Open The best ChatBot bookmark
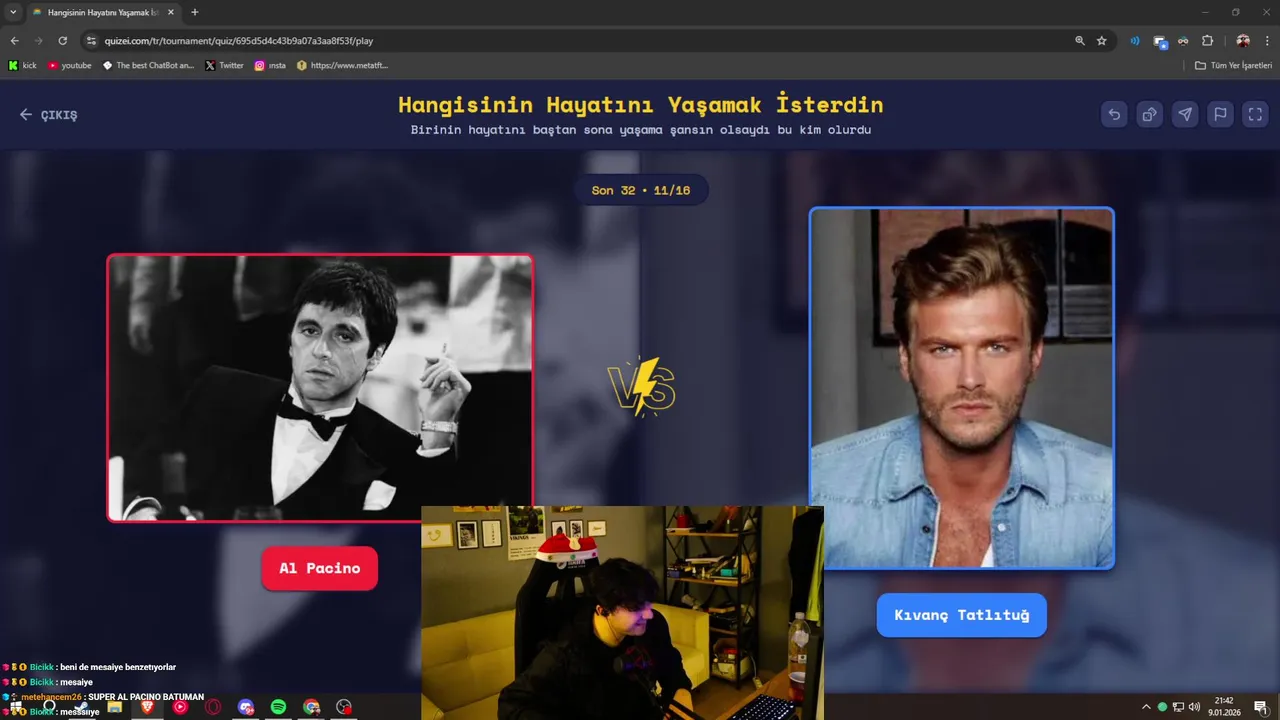Image resolution: width=1280 pixels, height=720 pixels. pos(148,65)
